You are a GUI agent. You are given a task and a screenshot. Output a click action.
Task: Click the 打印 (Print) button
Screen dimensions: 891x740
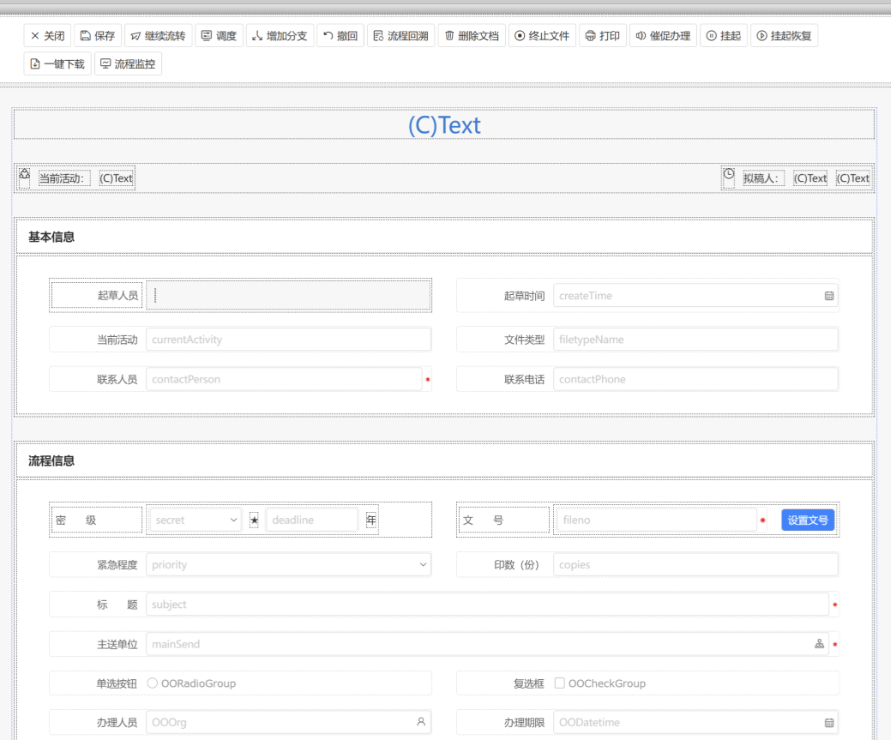(602, 36)
